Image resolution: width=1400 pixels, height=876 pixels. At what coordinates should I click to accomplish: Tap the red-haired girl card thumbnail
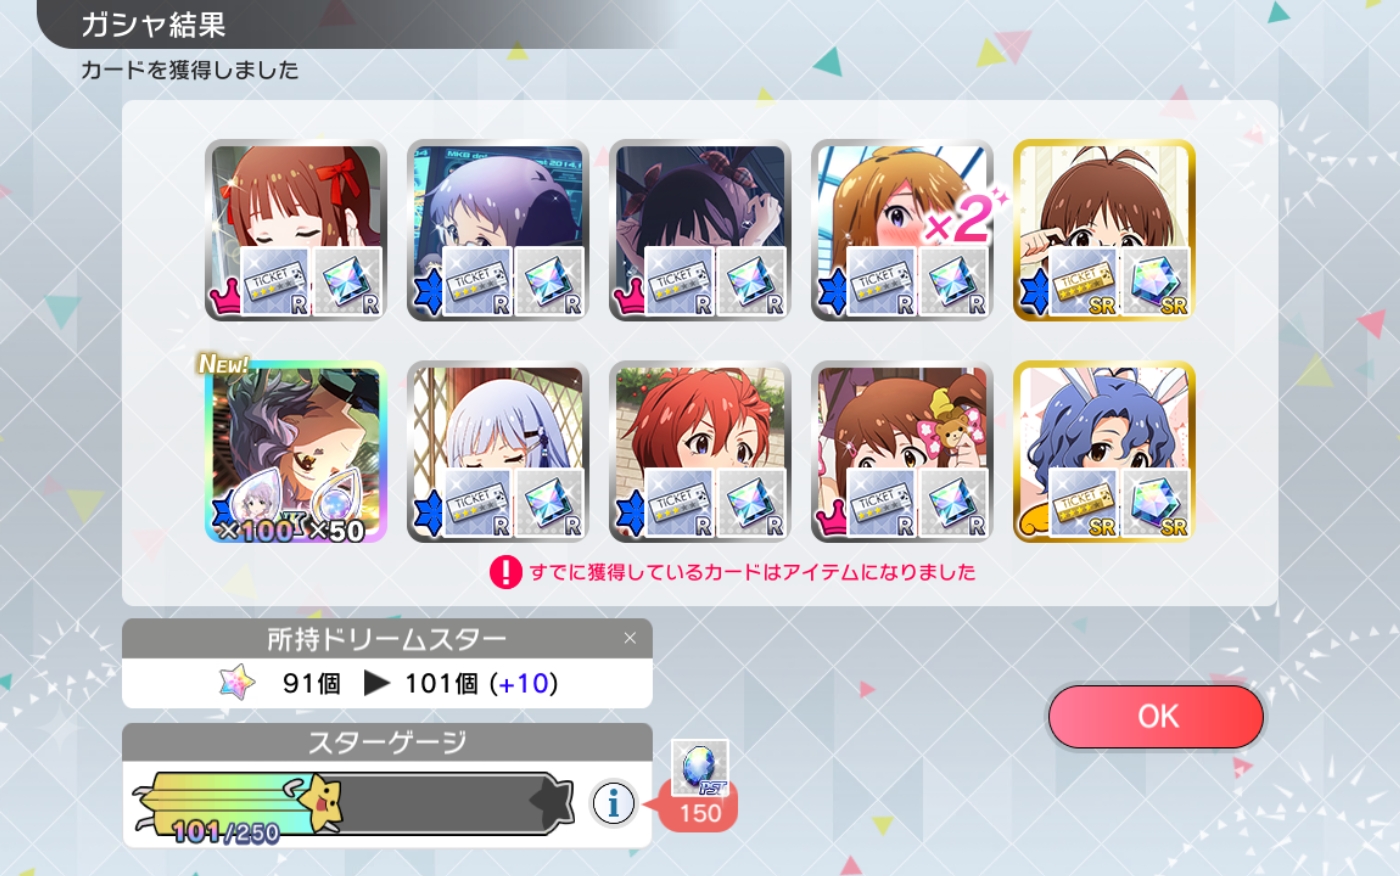coord(700,452)
